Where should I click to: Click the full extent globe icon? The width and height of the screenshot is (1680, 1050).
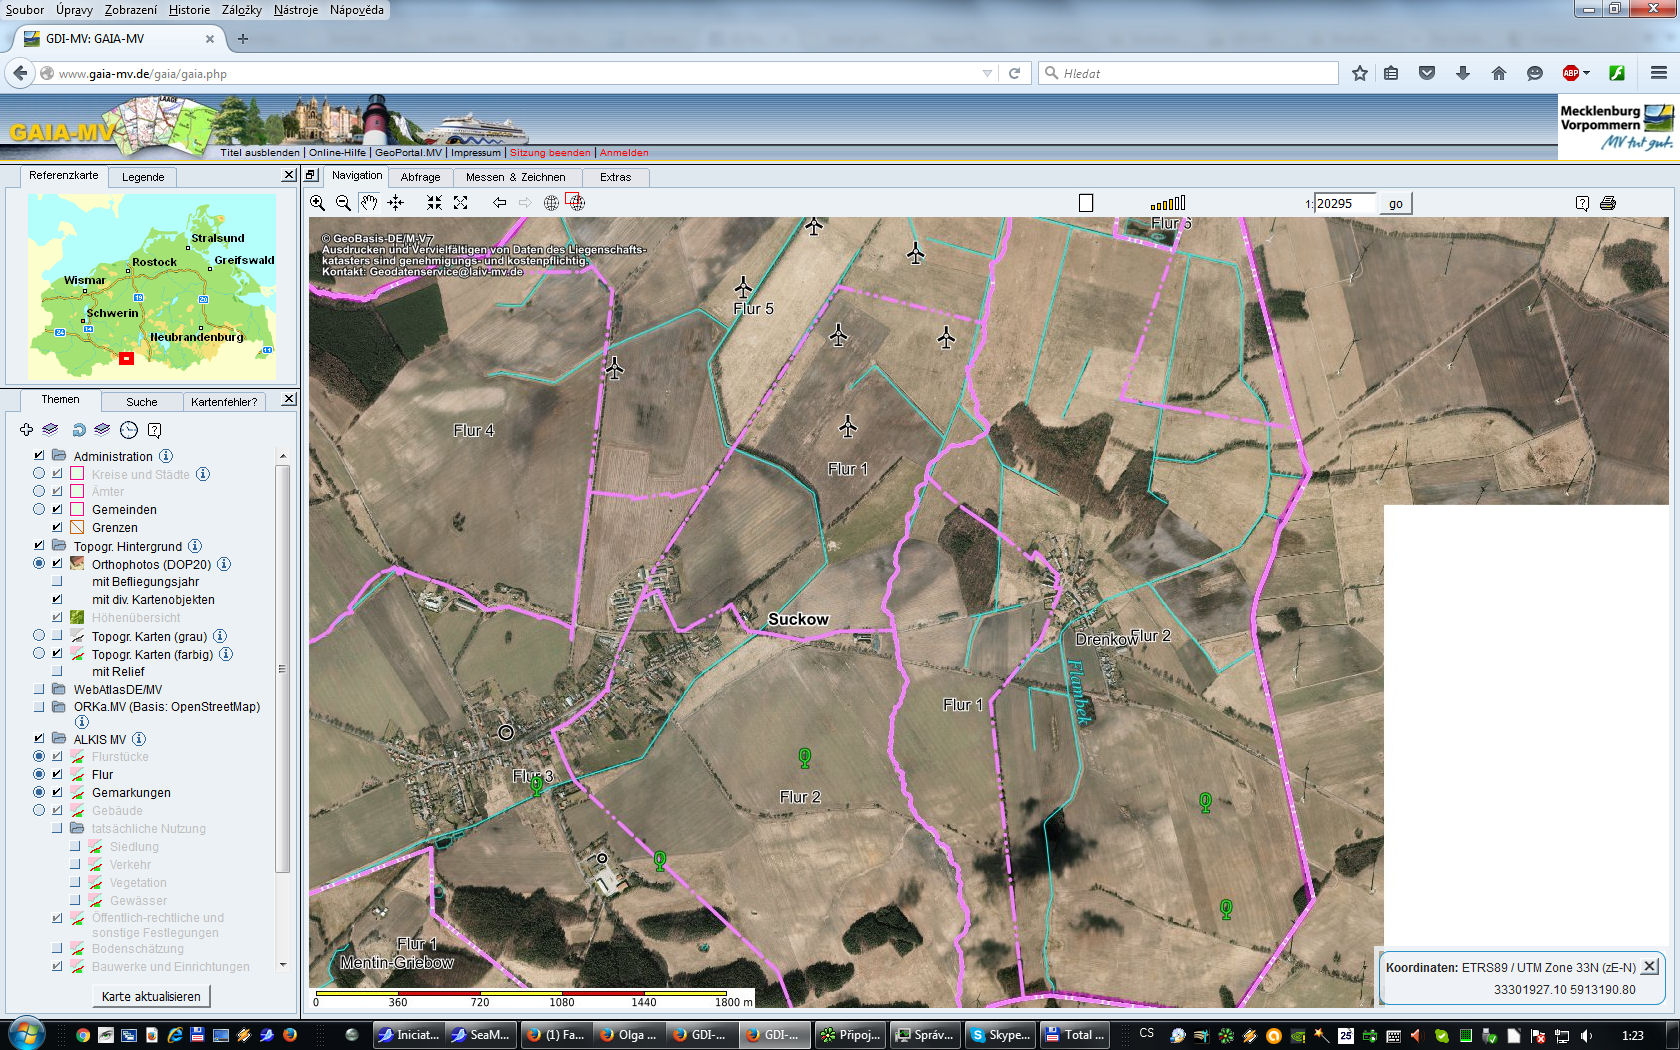point(551,203)
